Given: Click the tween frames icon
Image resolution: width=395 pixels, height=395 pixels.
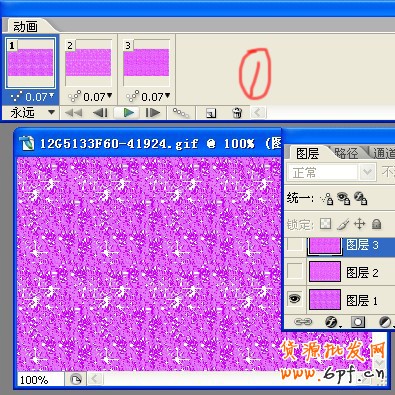Looking at the screenshot, I should tap(181, 113).
